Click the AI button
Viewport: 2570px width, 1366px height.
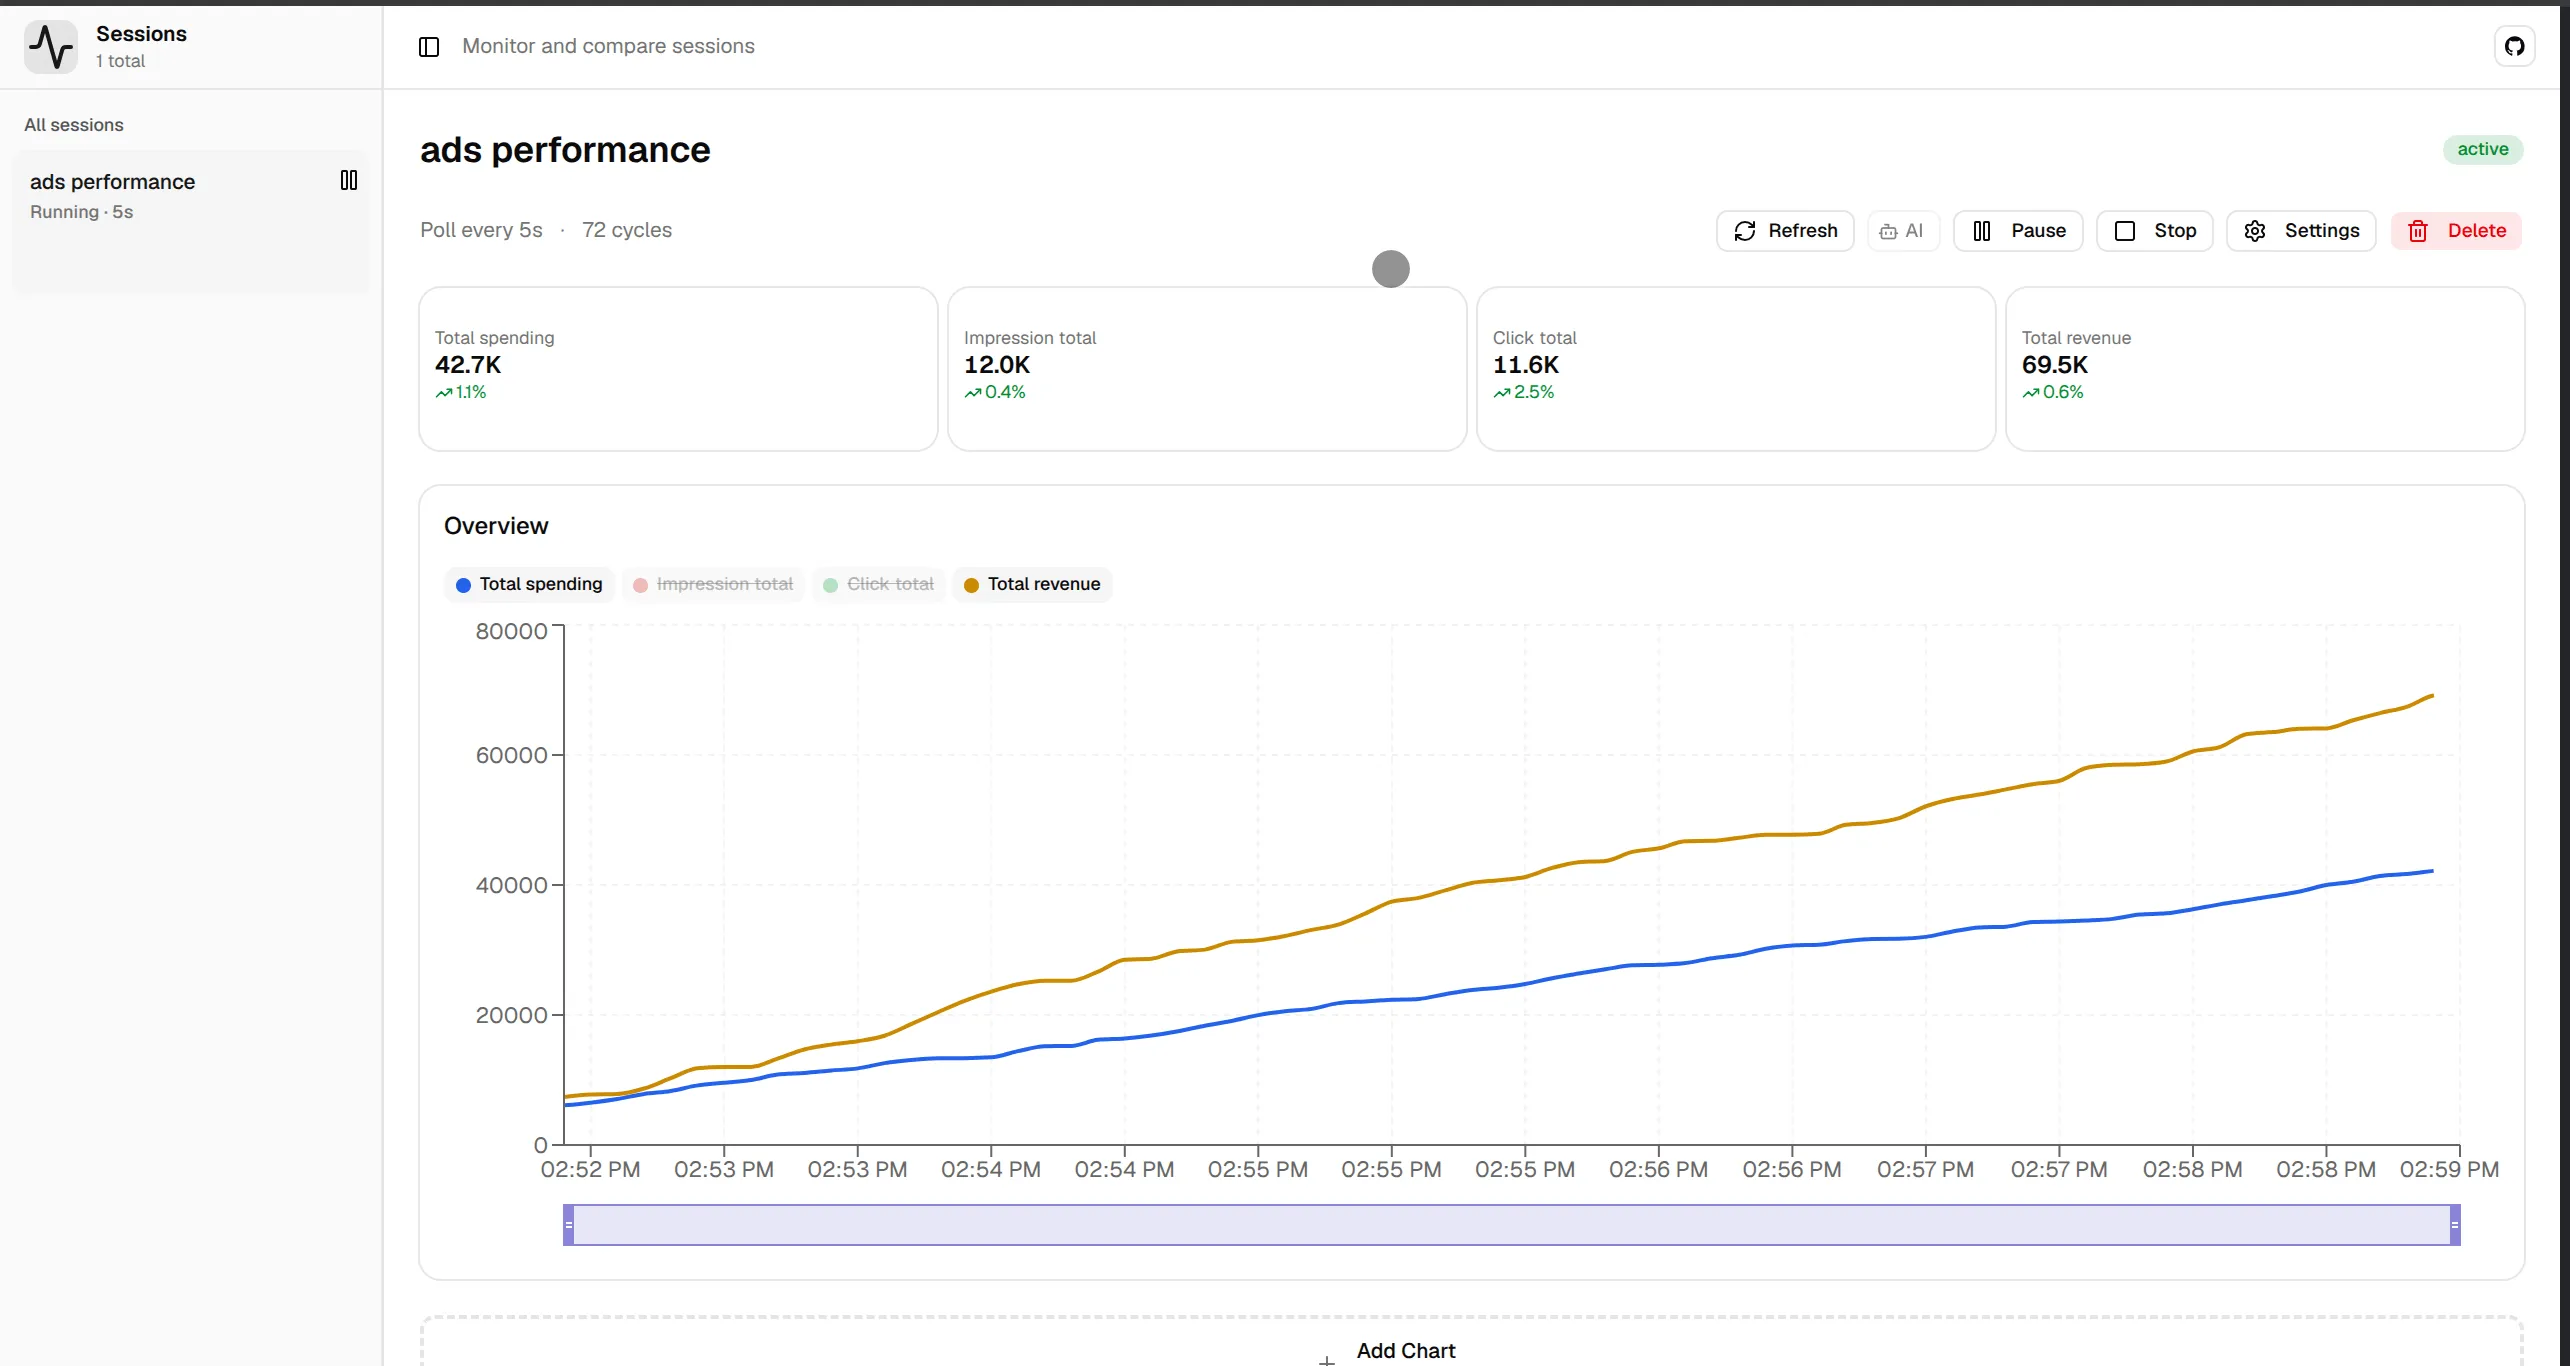1902,231
